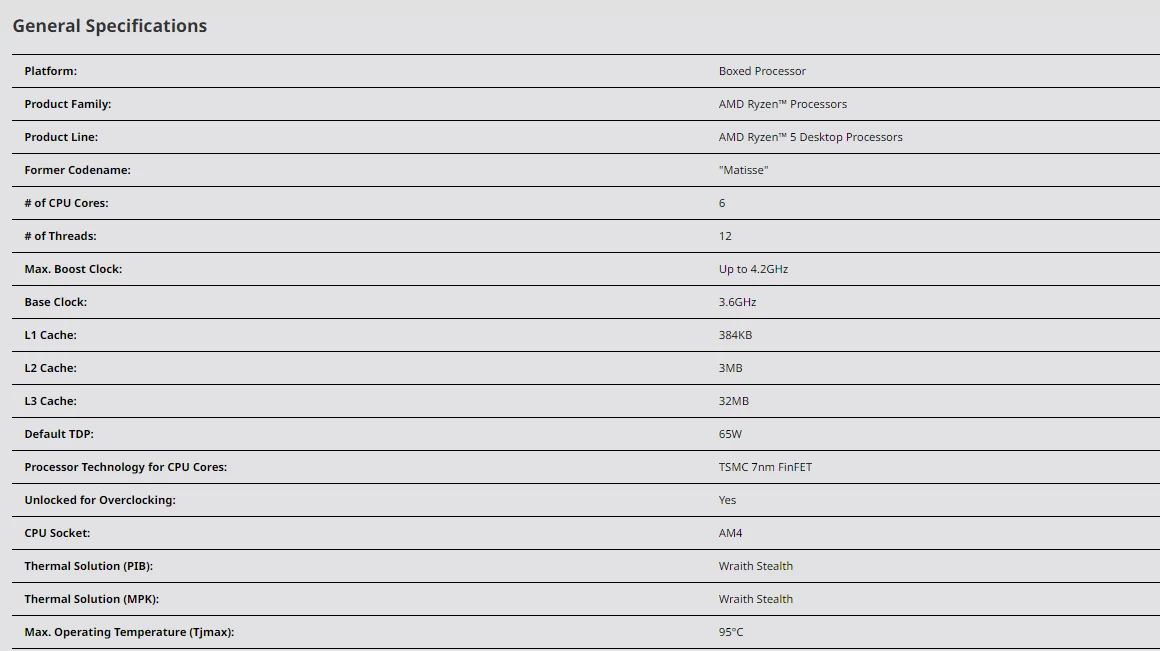Viewport: 1160px width, 651px height.
Task: Select the Boxed Processor value
Action: click(x=762, y=71)
